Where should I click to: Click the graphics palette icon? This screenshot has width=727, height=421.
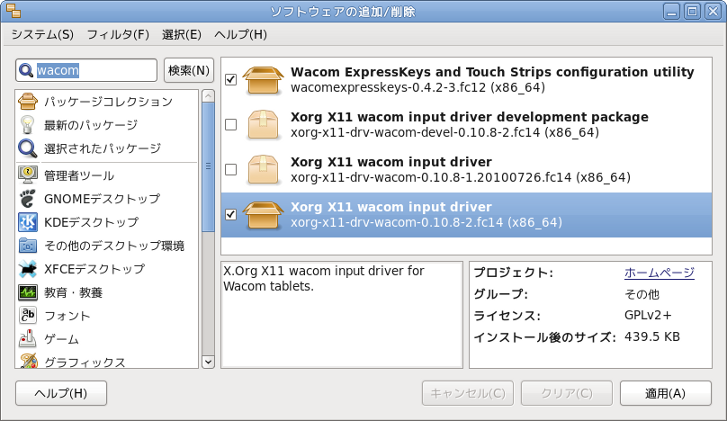tap(27, 361)
